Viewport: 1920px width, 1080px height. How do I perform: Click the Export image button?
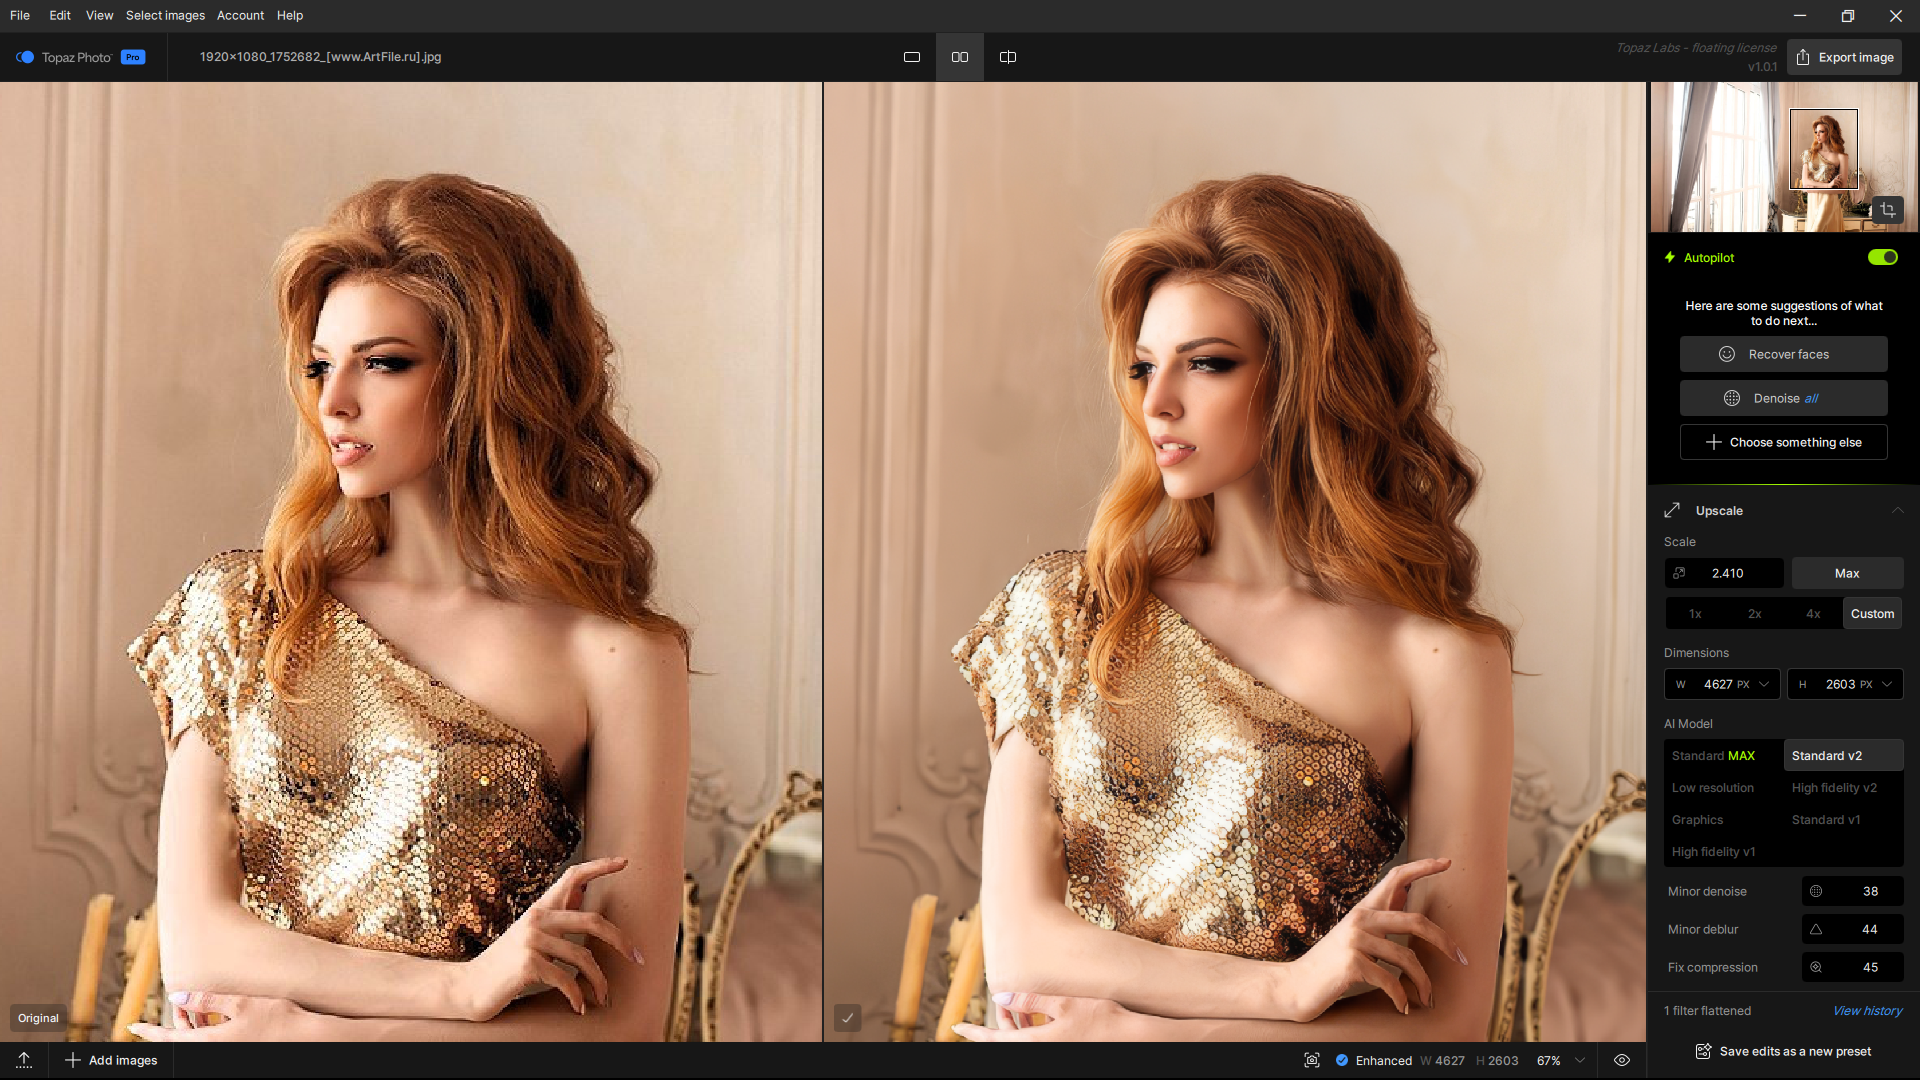pos(1845,57)
